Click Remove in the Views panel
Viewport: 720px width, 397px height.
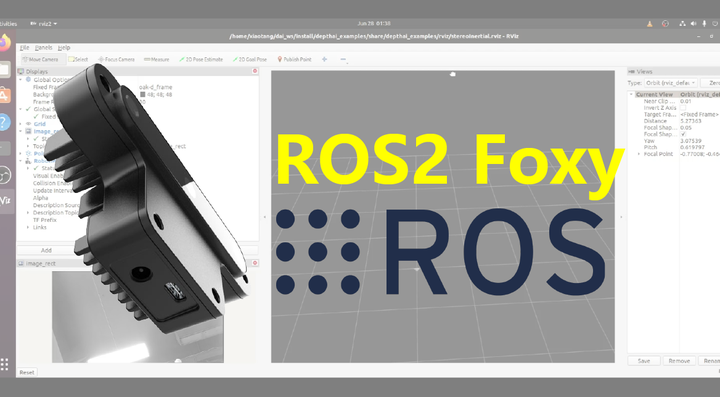(x=679, y=361)
